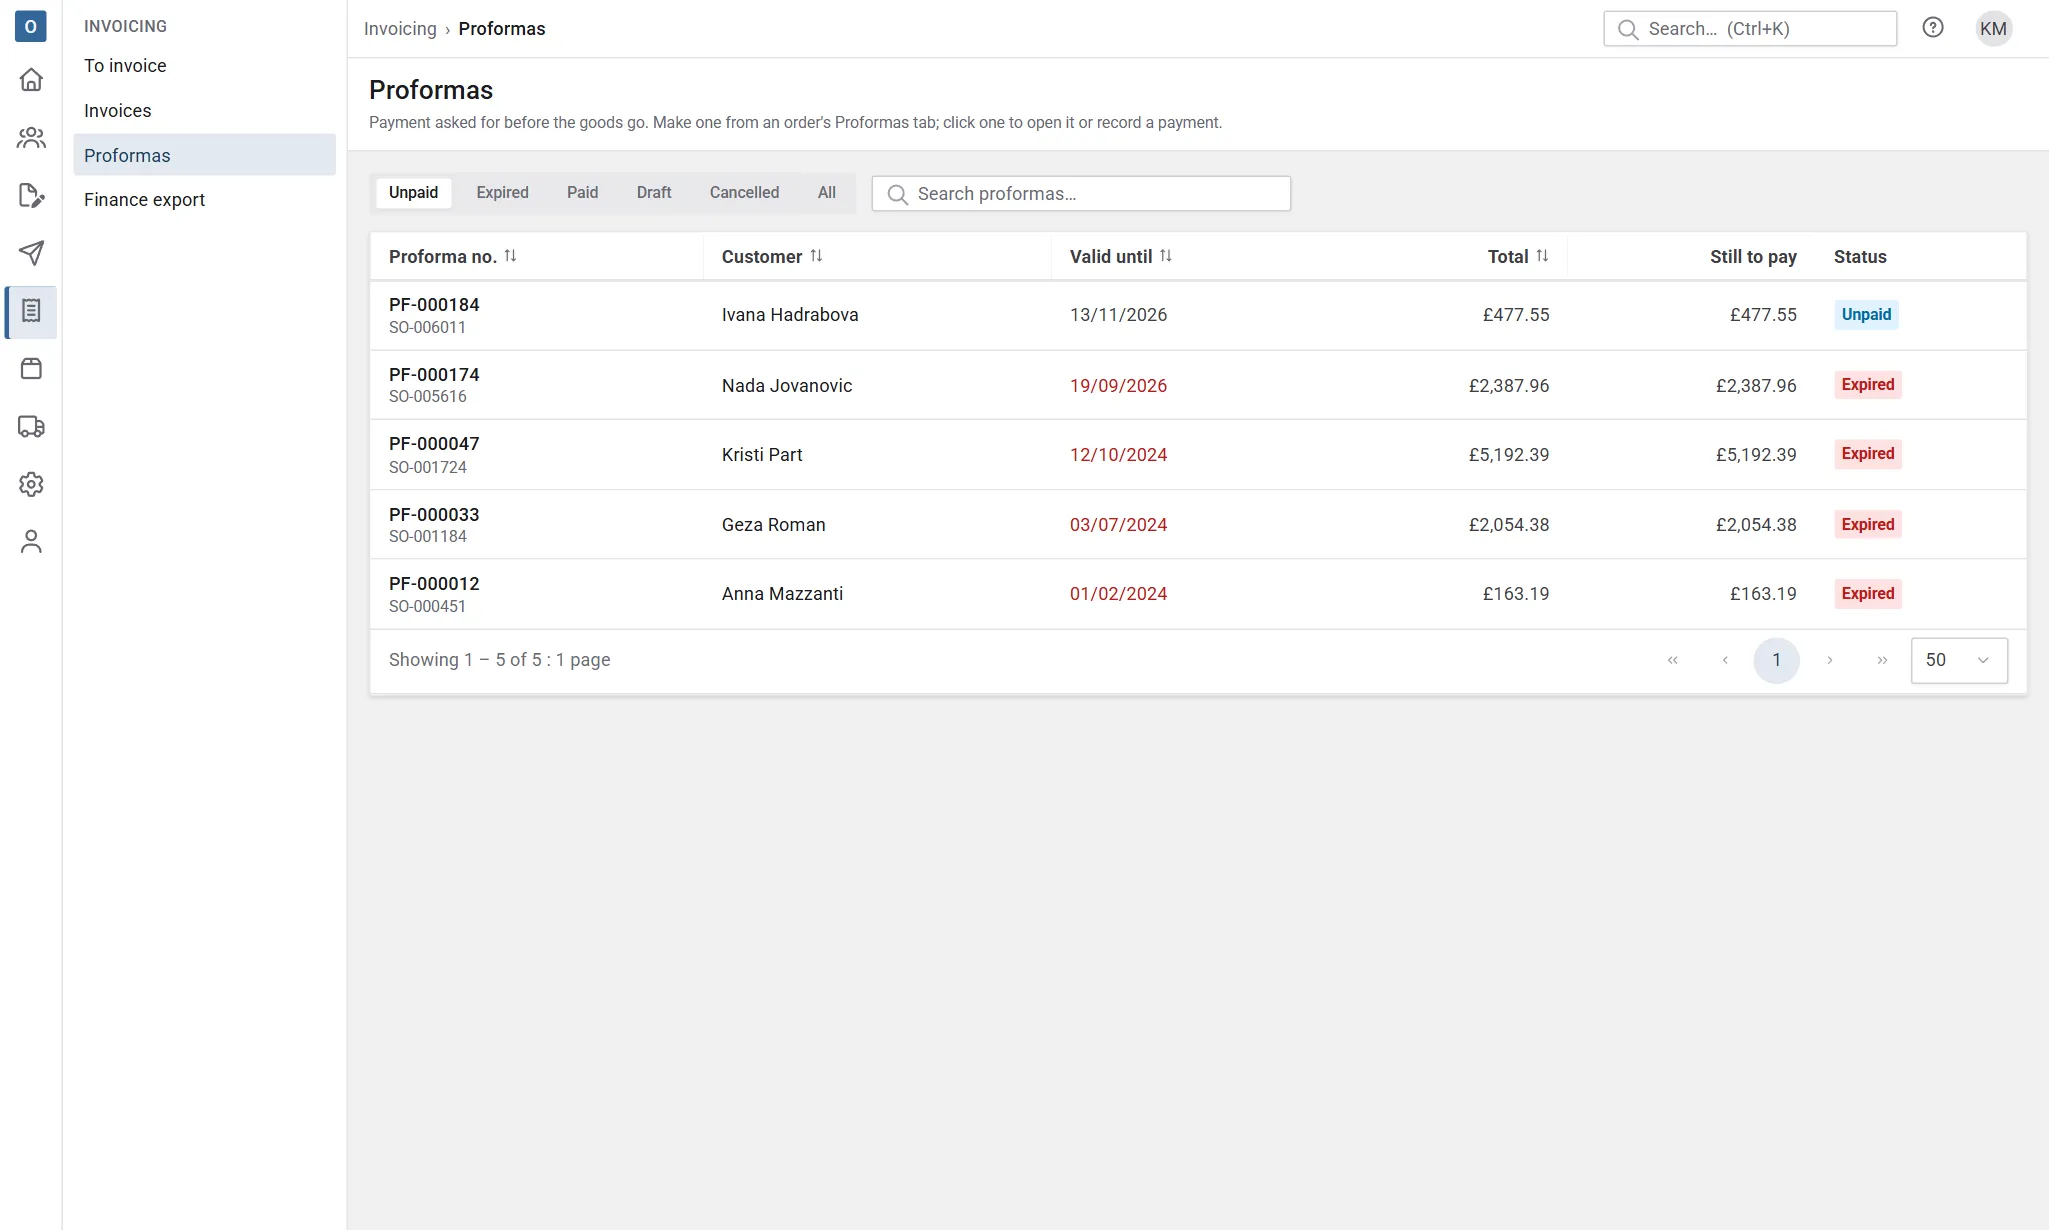Click the last page double arrow

1882,660
